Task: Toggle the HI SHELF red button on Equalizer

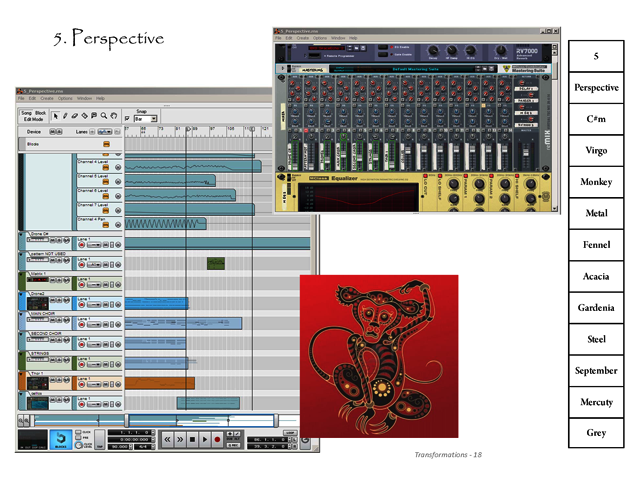Action: (x=517, y=176)
